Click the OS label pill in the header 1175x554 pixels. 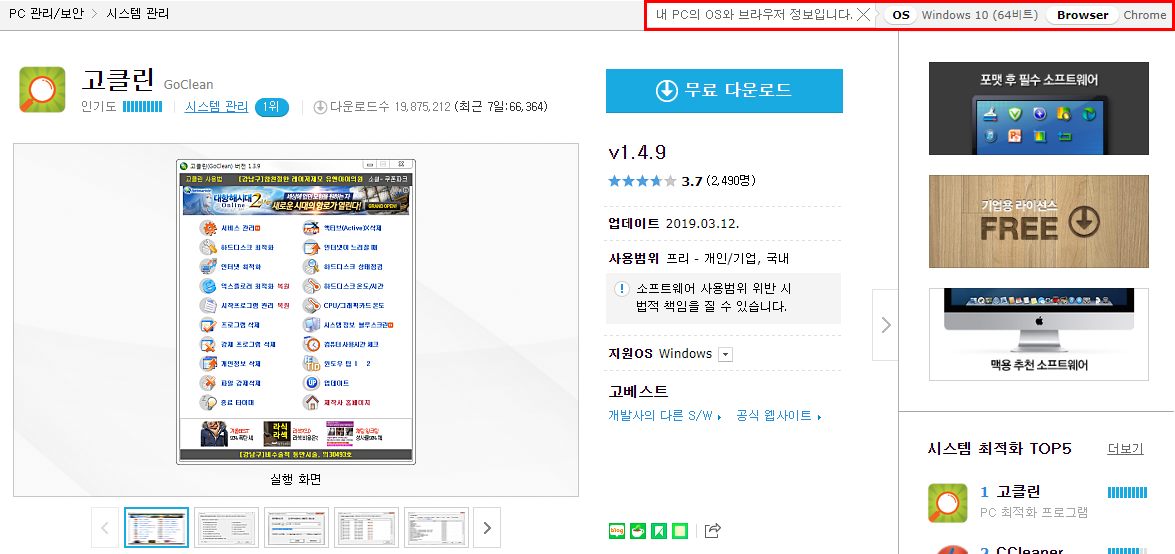pyautogui.click(x=901, y=15)
